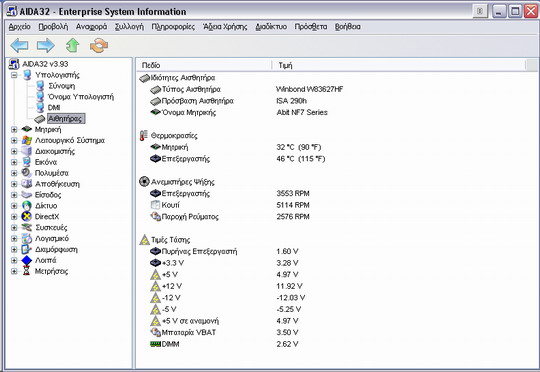This screenshot has height=372, width=540.
Task: Expand the Αποθήκευση tree node
Action: click(14, 184)
